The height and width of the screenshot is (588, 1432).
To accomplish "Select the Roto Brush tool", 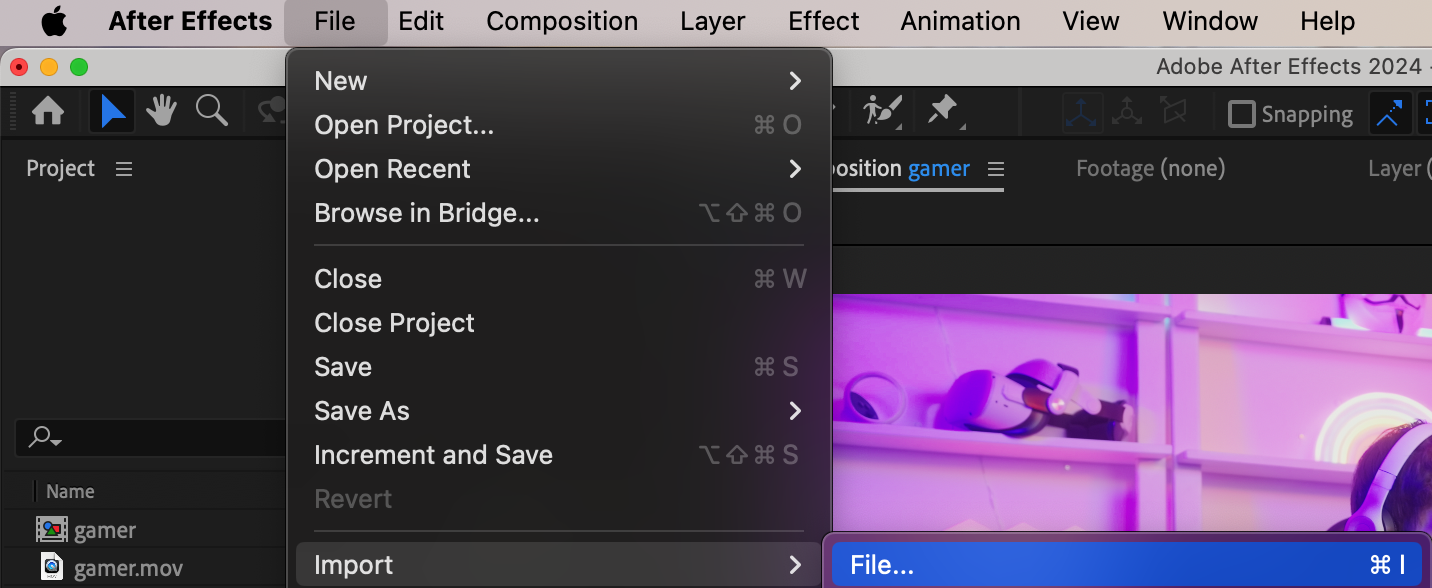I will (x=883, y=110).
